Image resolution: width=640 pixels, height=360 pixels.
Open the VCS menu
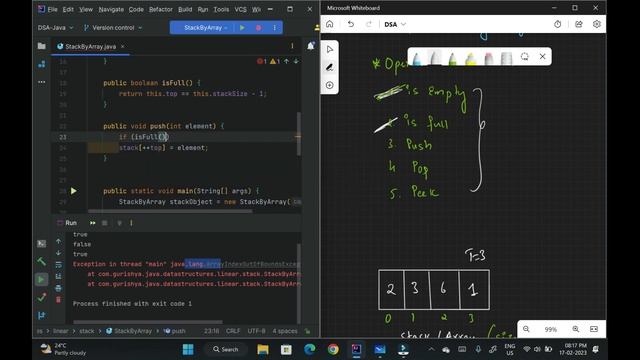240,9
